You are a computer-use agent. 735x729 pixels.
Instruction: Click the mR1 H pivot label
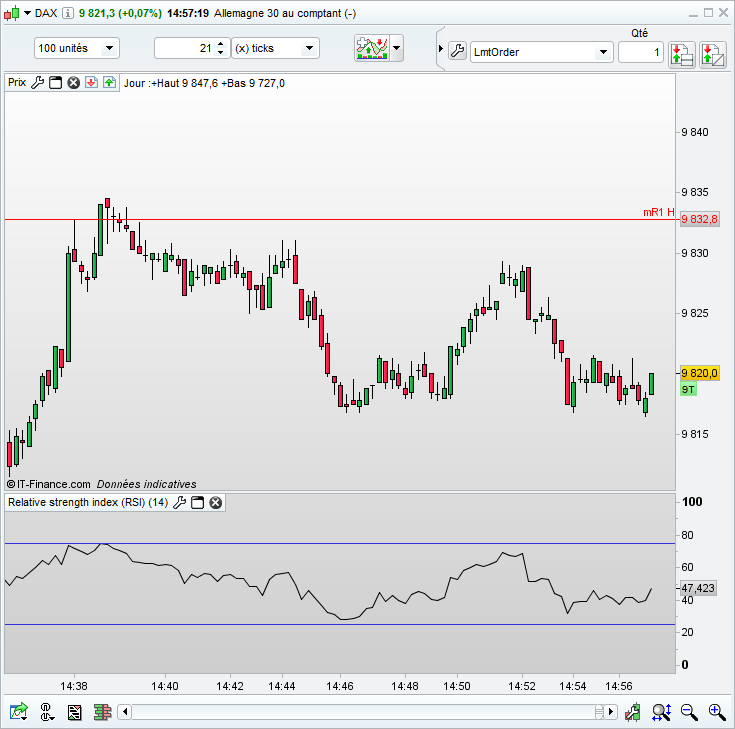coord(659,212)
